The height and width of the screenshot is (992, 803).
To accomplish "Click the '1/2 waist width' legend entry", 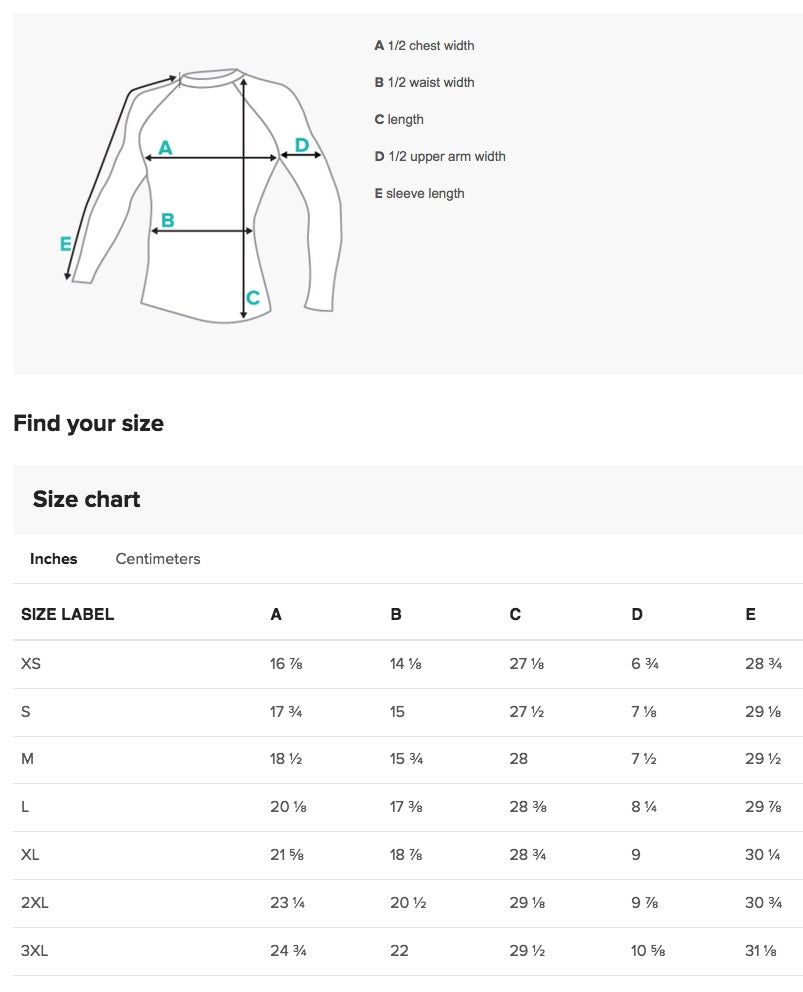I will [x=425, y=83].
